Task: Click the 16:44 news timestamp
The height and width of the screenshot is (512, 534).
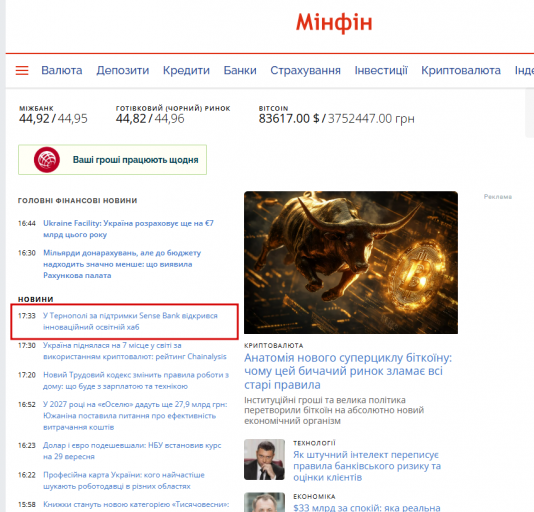Action: point(27,223)
